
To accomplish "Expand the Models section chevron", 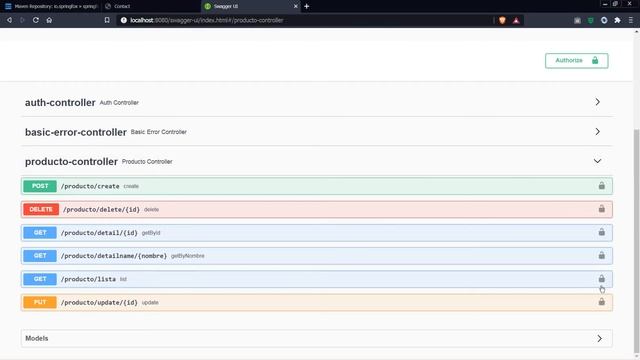I will (599, 338).
